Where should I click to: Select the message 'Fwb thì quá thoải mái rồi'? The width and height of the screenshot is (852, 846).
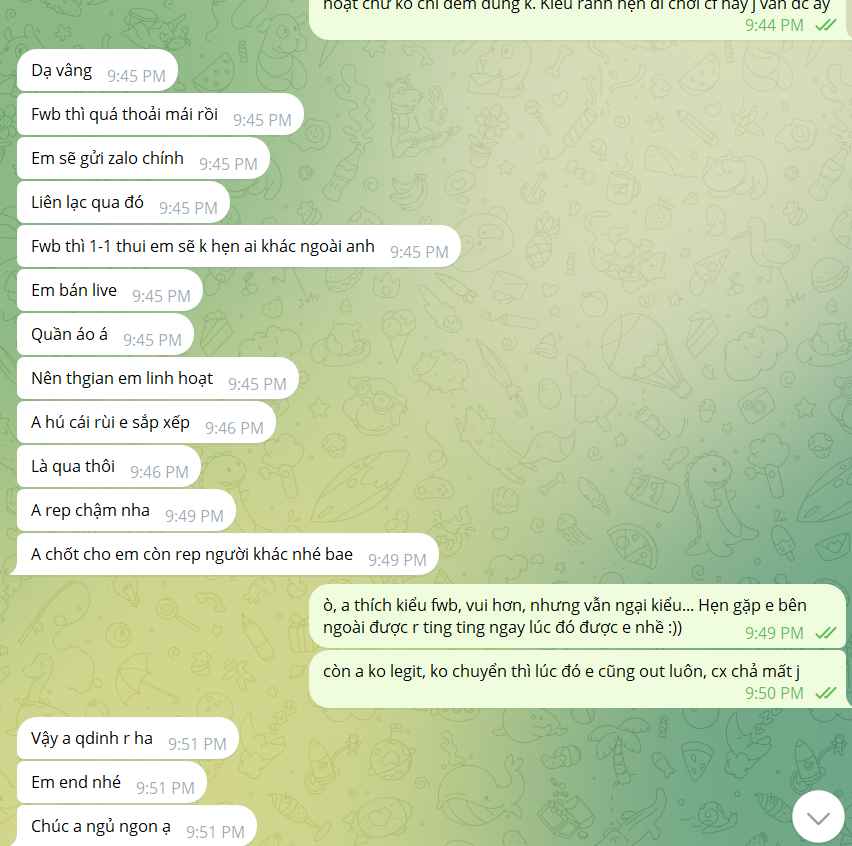click(x=160, y=115)
